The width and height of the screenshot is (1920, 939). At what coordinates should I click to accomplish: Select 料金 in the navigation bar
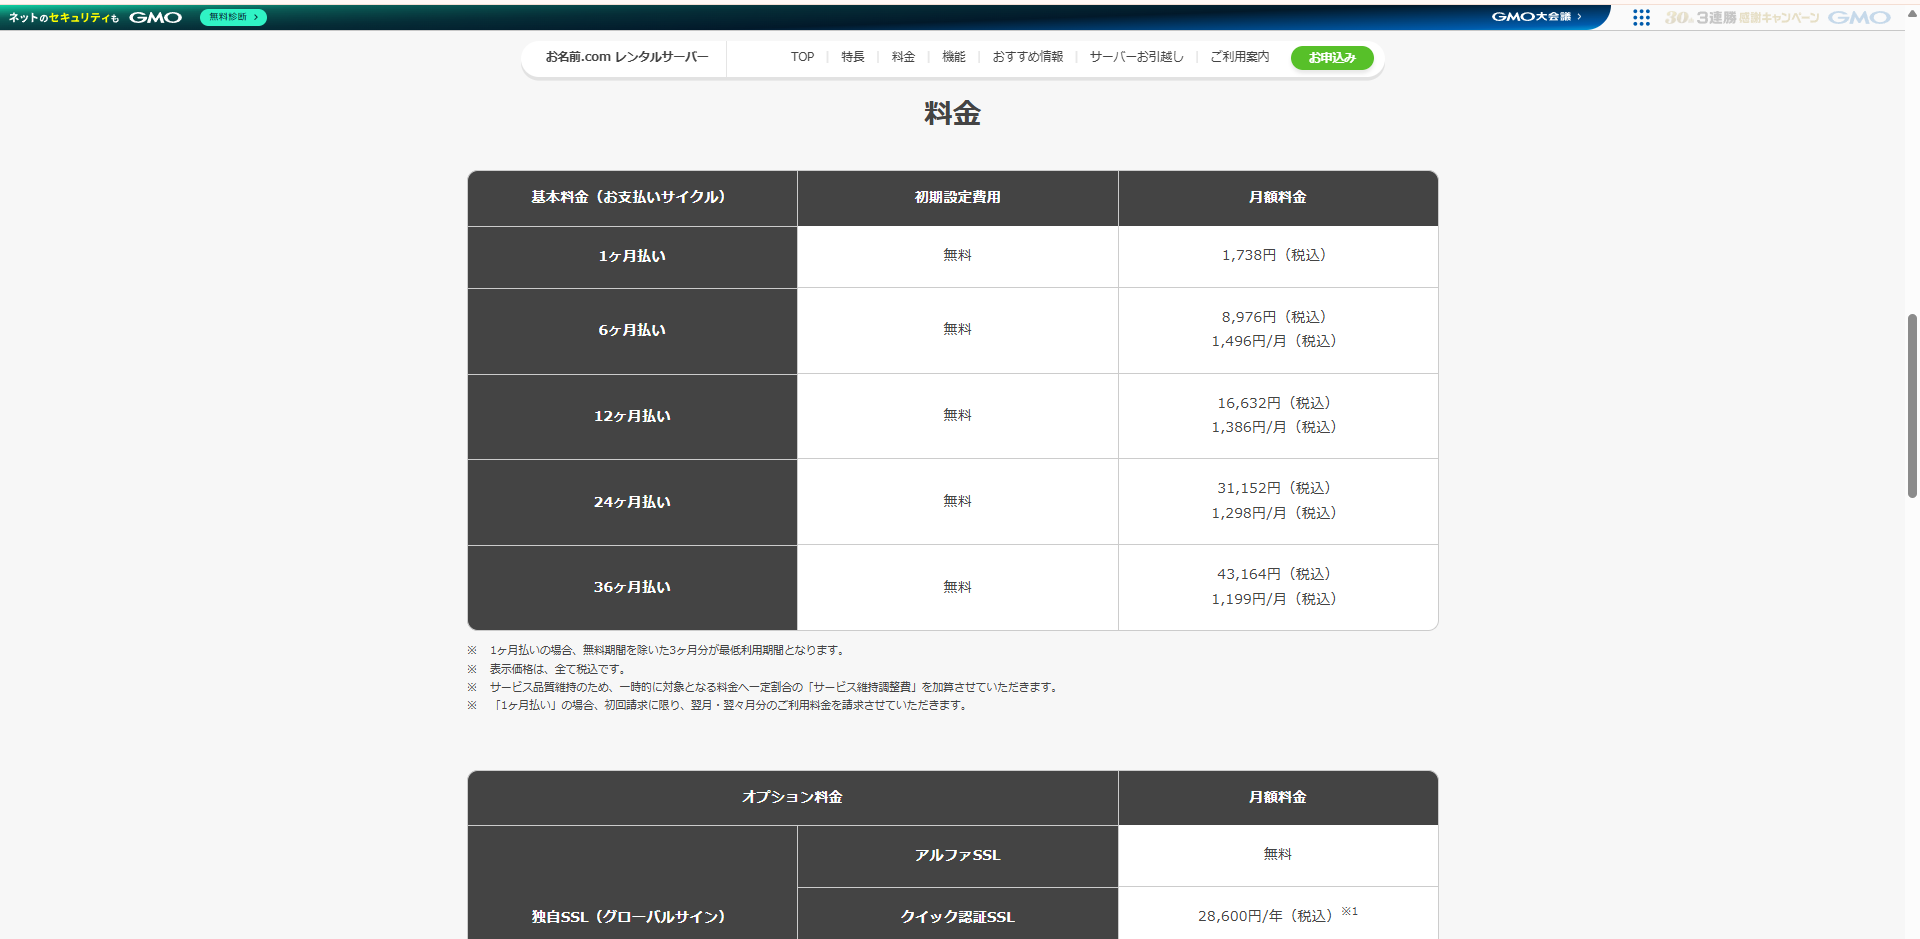(903, 57)
